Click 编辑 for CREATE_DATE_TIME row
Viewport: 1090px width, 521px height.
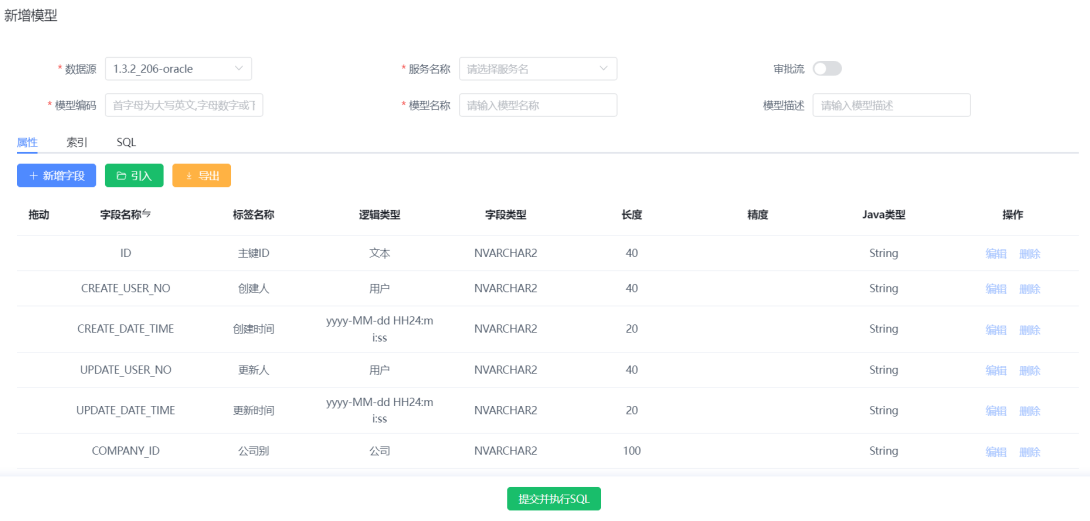tap(996, 329)
